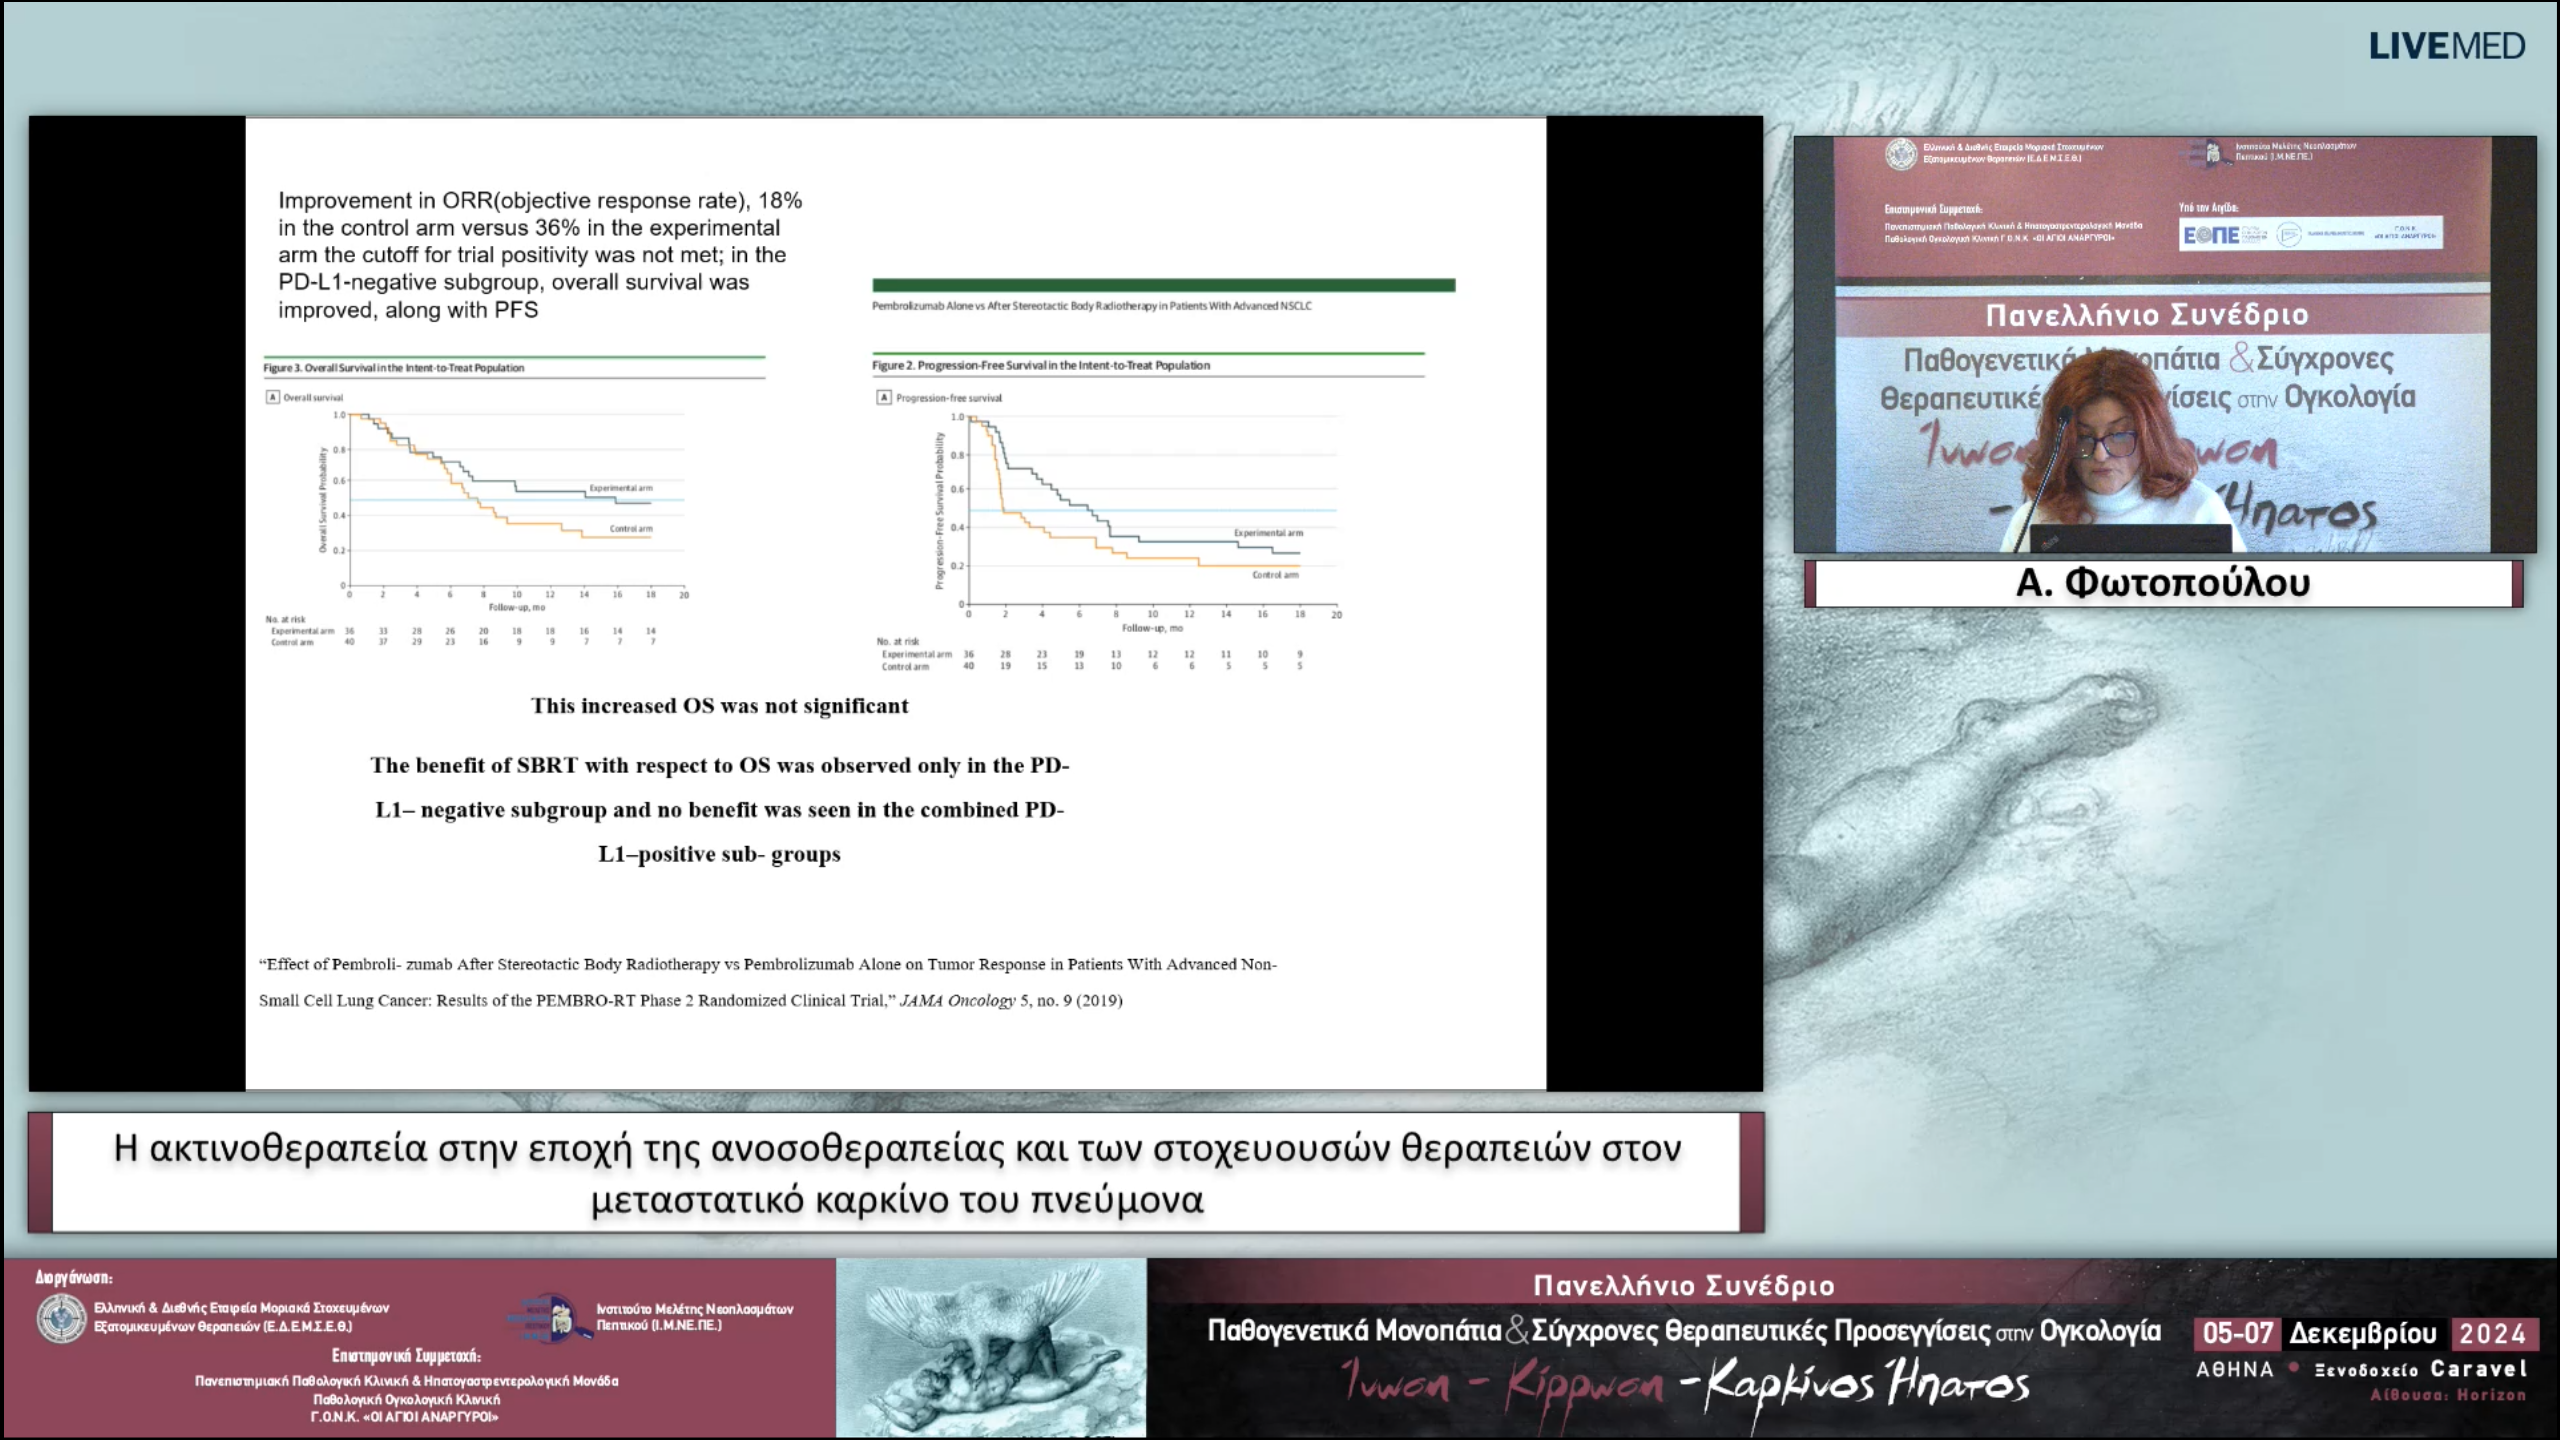Click 'Αίθουσα: Horizon' room label
2560x1440 pixels.
coord(2448,1395)
